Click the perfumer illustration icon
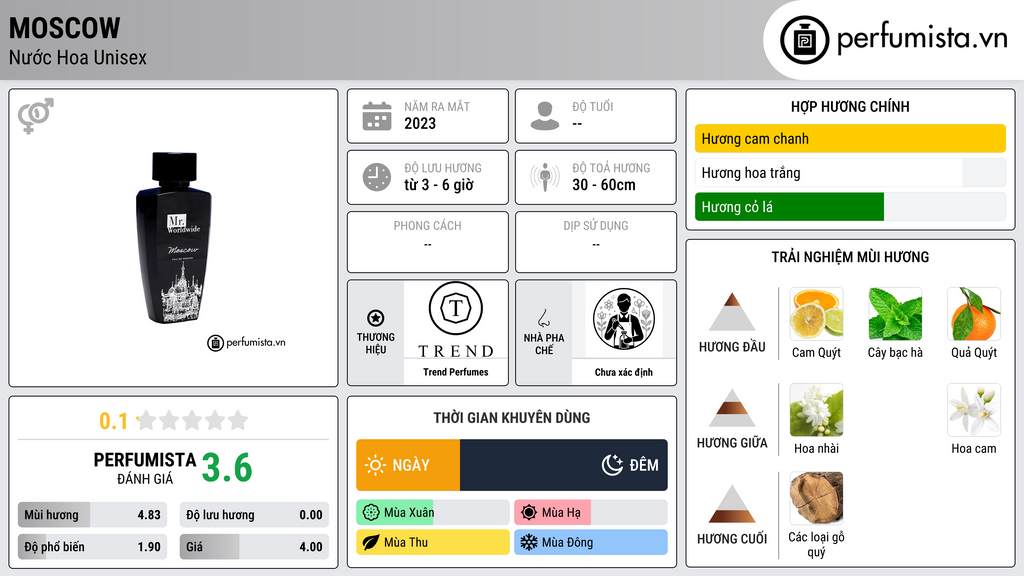 624,319
